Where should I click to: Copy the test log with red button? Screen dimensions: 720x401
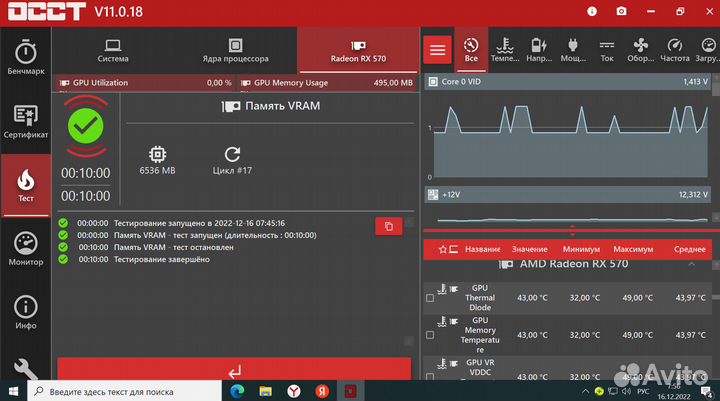click(388, 226)
